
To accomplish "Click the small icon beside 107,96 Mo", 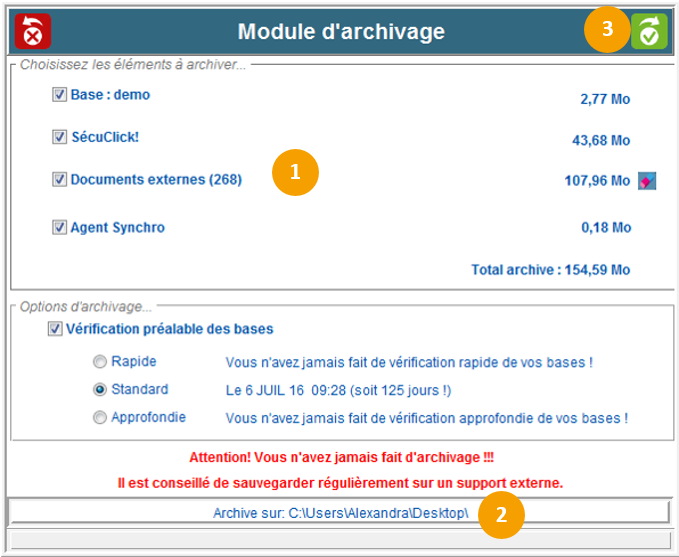I will (x=647, y=181).
